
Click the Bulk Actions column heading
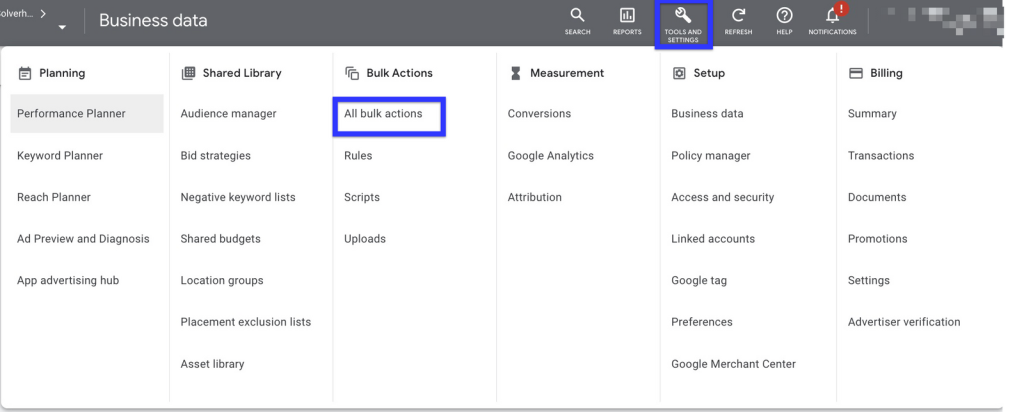click(x=399, y=73)
